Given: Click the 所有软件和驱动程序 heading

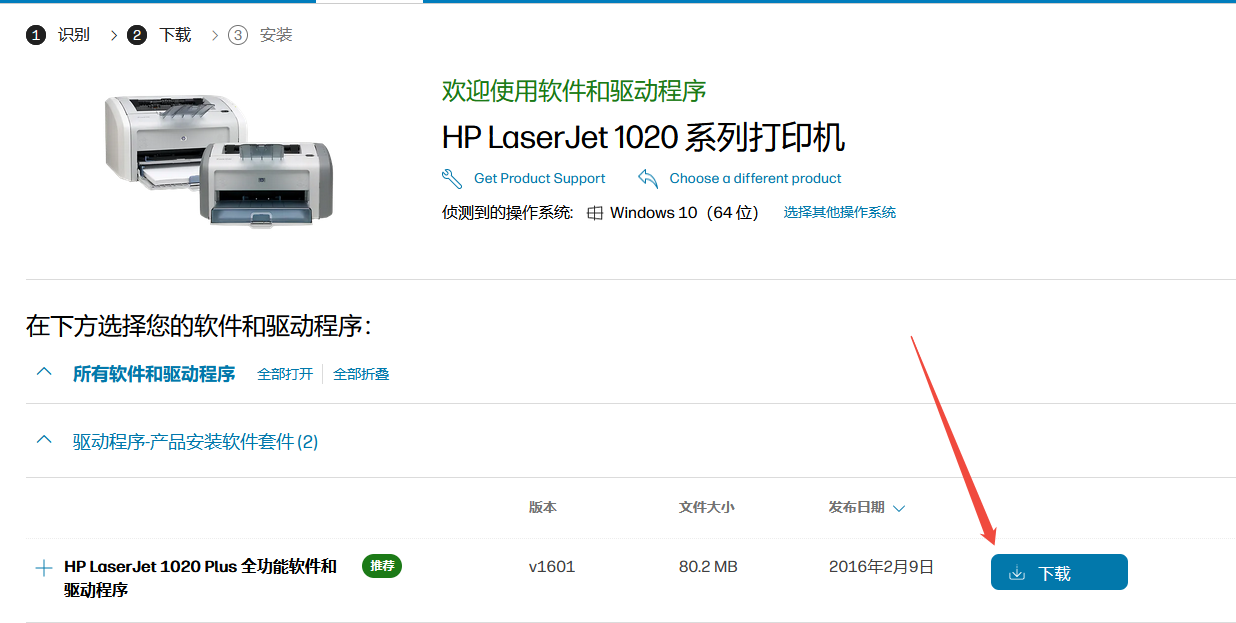Looking at the screenshot, I should 154,374.
